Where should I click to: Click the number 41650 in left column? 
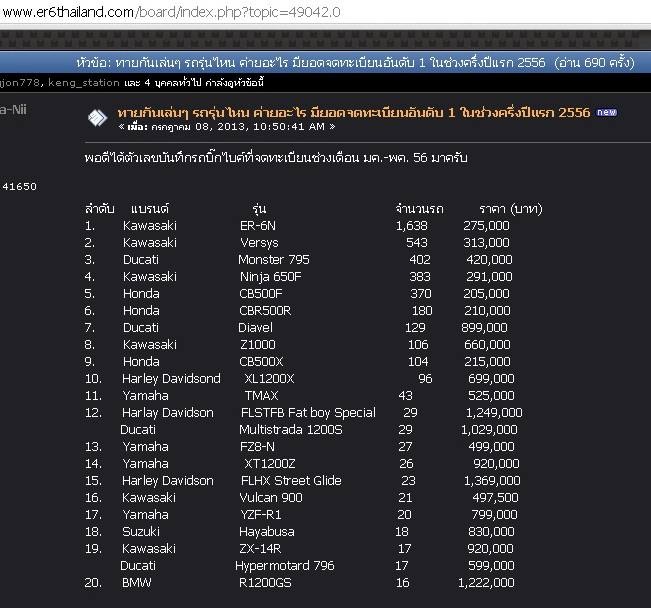pos(19,186)
